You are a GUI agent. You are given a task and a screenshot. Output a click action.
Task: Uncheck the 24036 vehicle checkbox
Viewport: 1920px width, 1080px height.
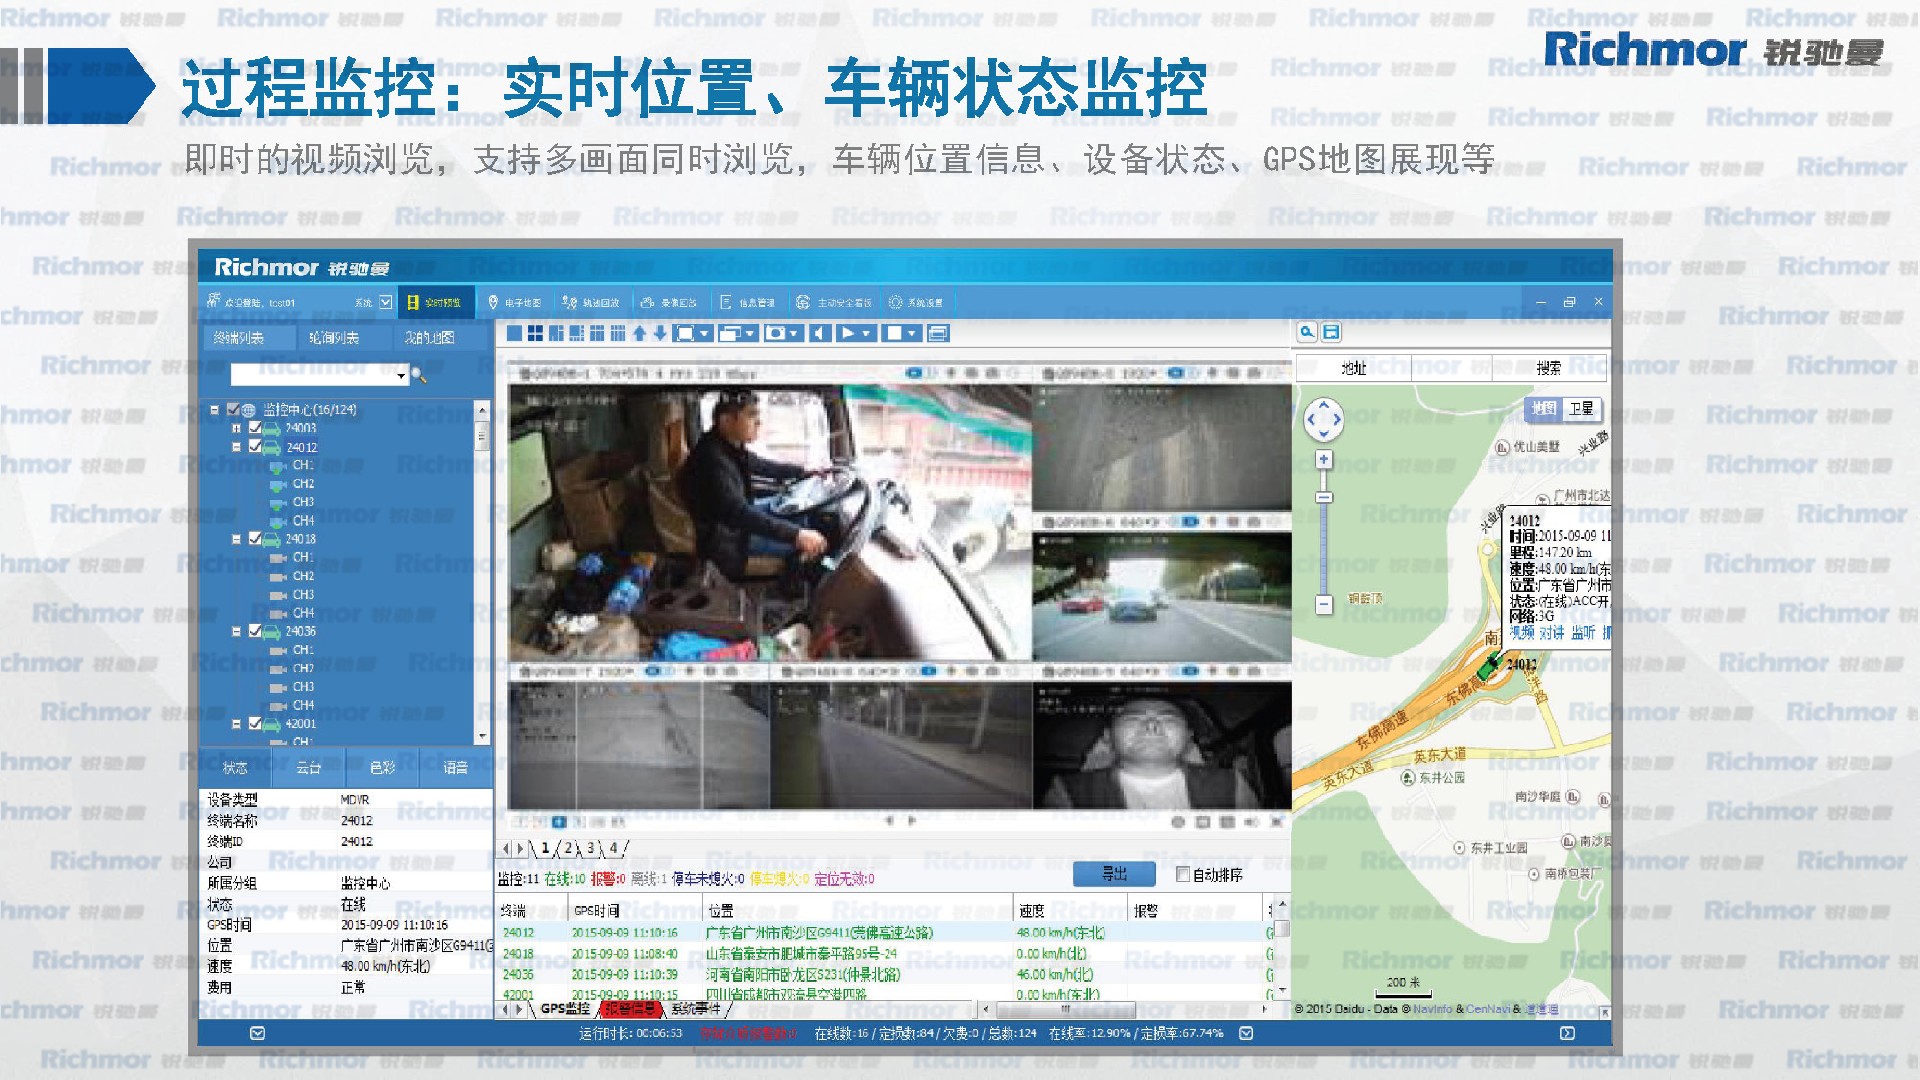[x=255, y=631]
